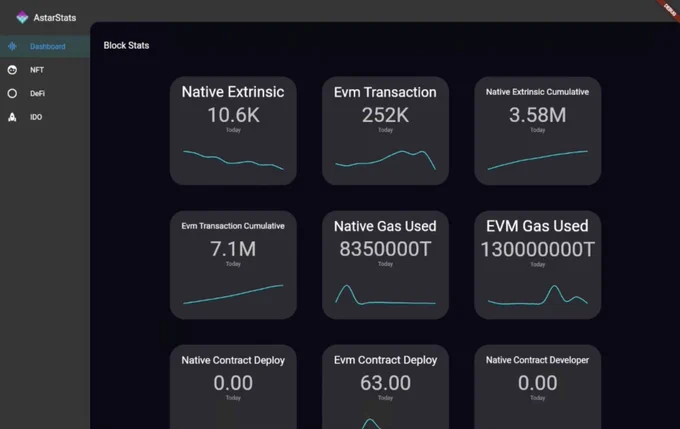Open the NFT menu item
Viewport: 680px width, 429px height.
click(45, 70)
